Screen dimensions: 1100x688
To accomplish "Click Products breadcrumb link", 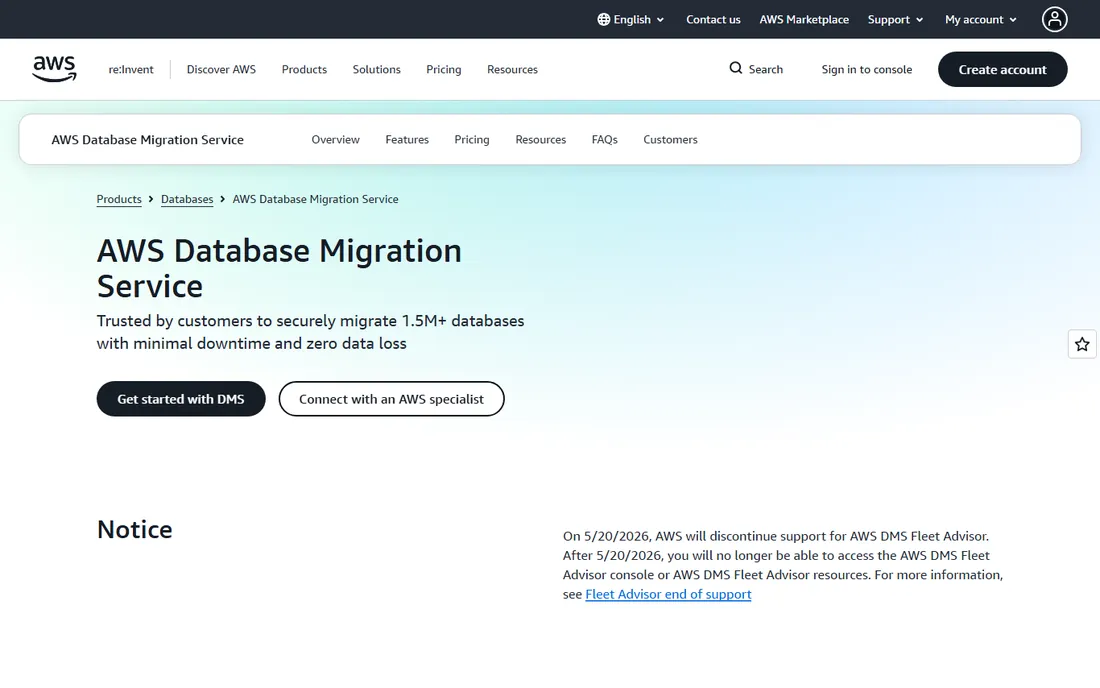I will 119,199.
